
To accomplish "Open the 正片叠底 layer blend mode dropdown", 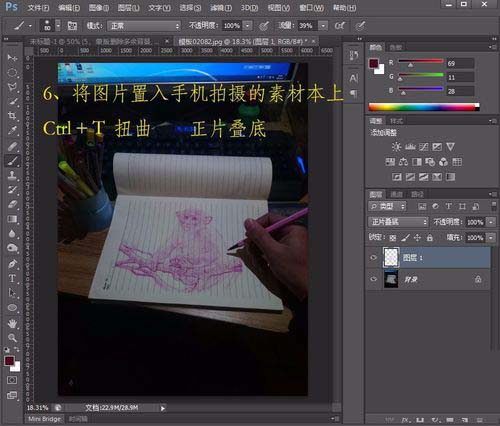I will 398,222.
